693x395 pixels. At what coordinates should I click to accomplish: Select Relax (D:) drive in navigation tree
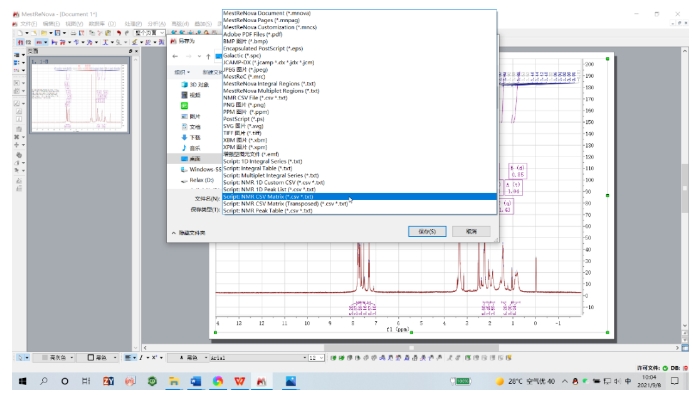pyautogui.click(x=198, y=180)
